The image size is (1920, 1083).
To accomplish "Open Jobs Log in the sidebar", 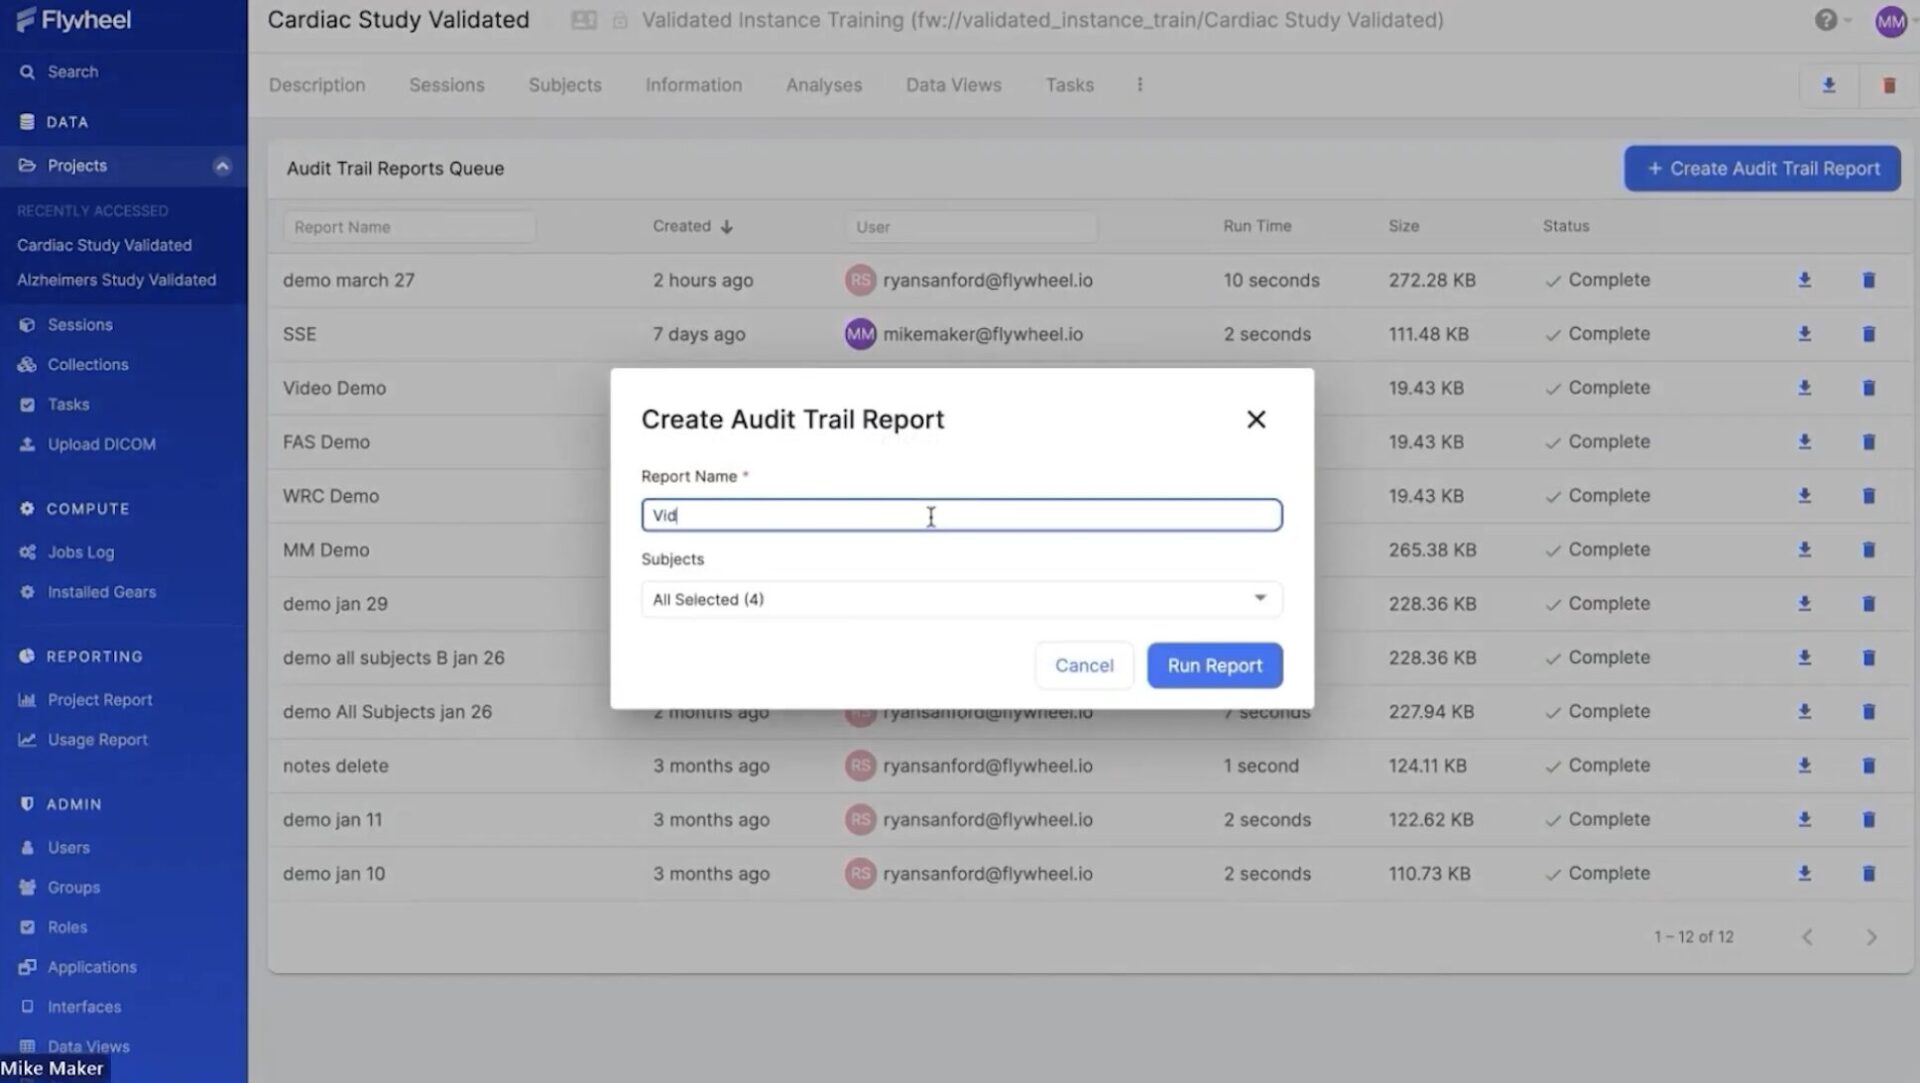I will [x=80, y=552].
